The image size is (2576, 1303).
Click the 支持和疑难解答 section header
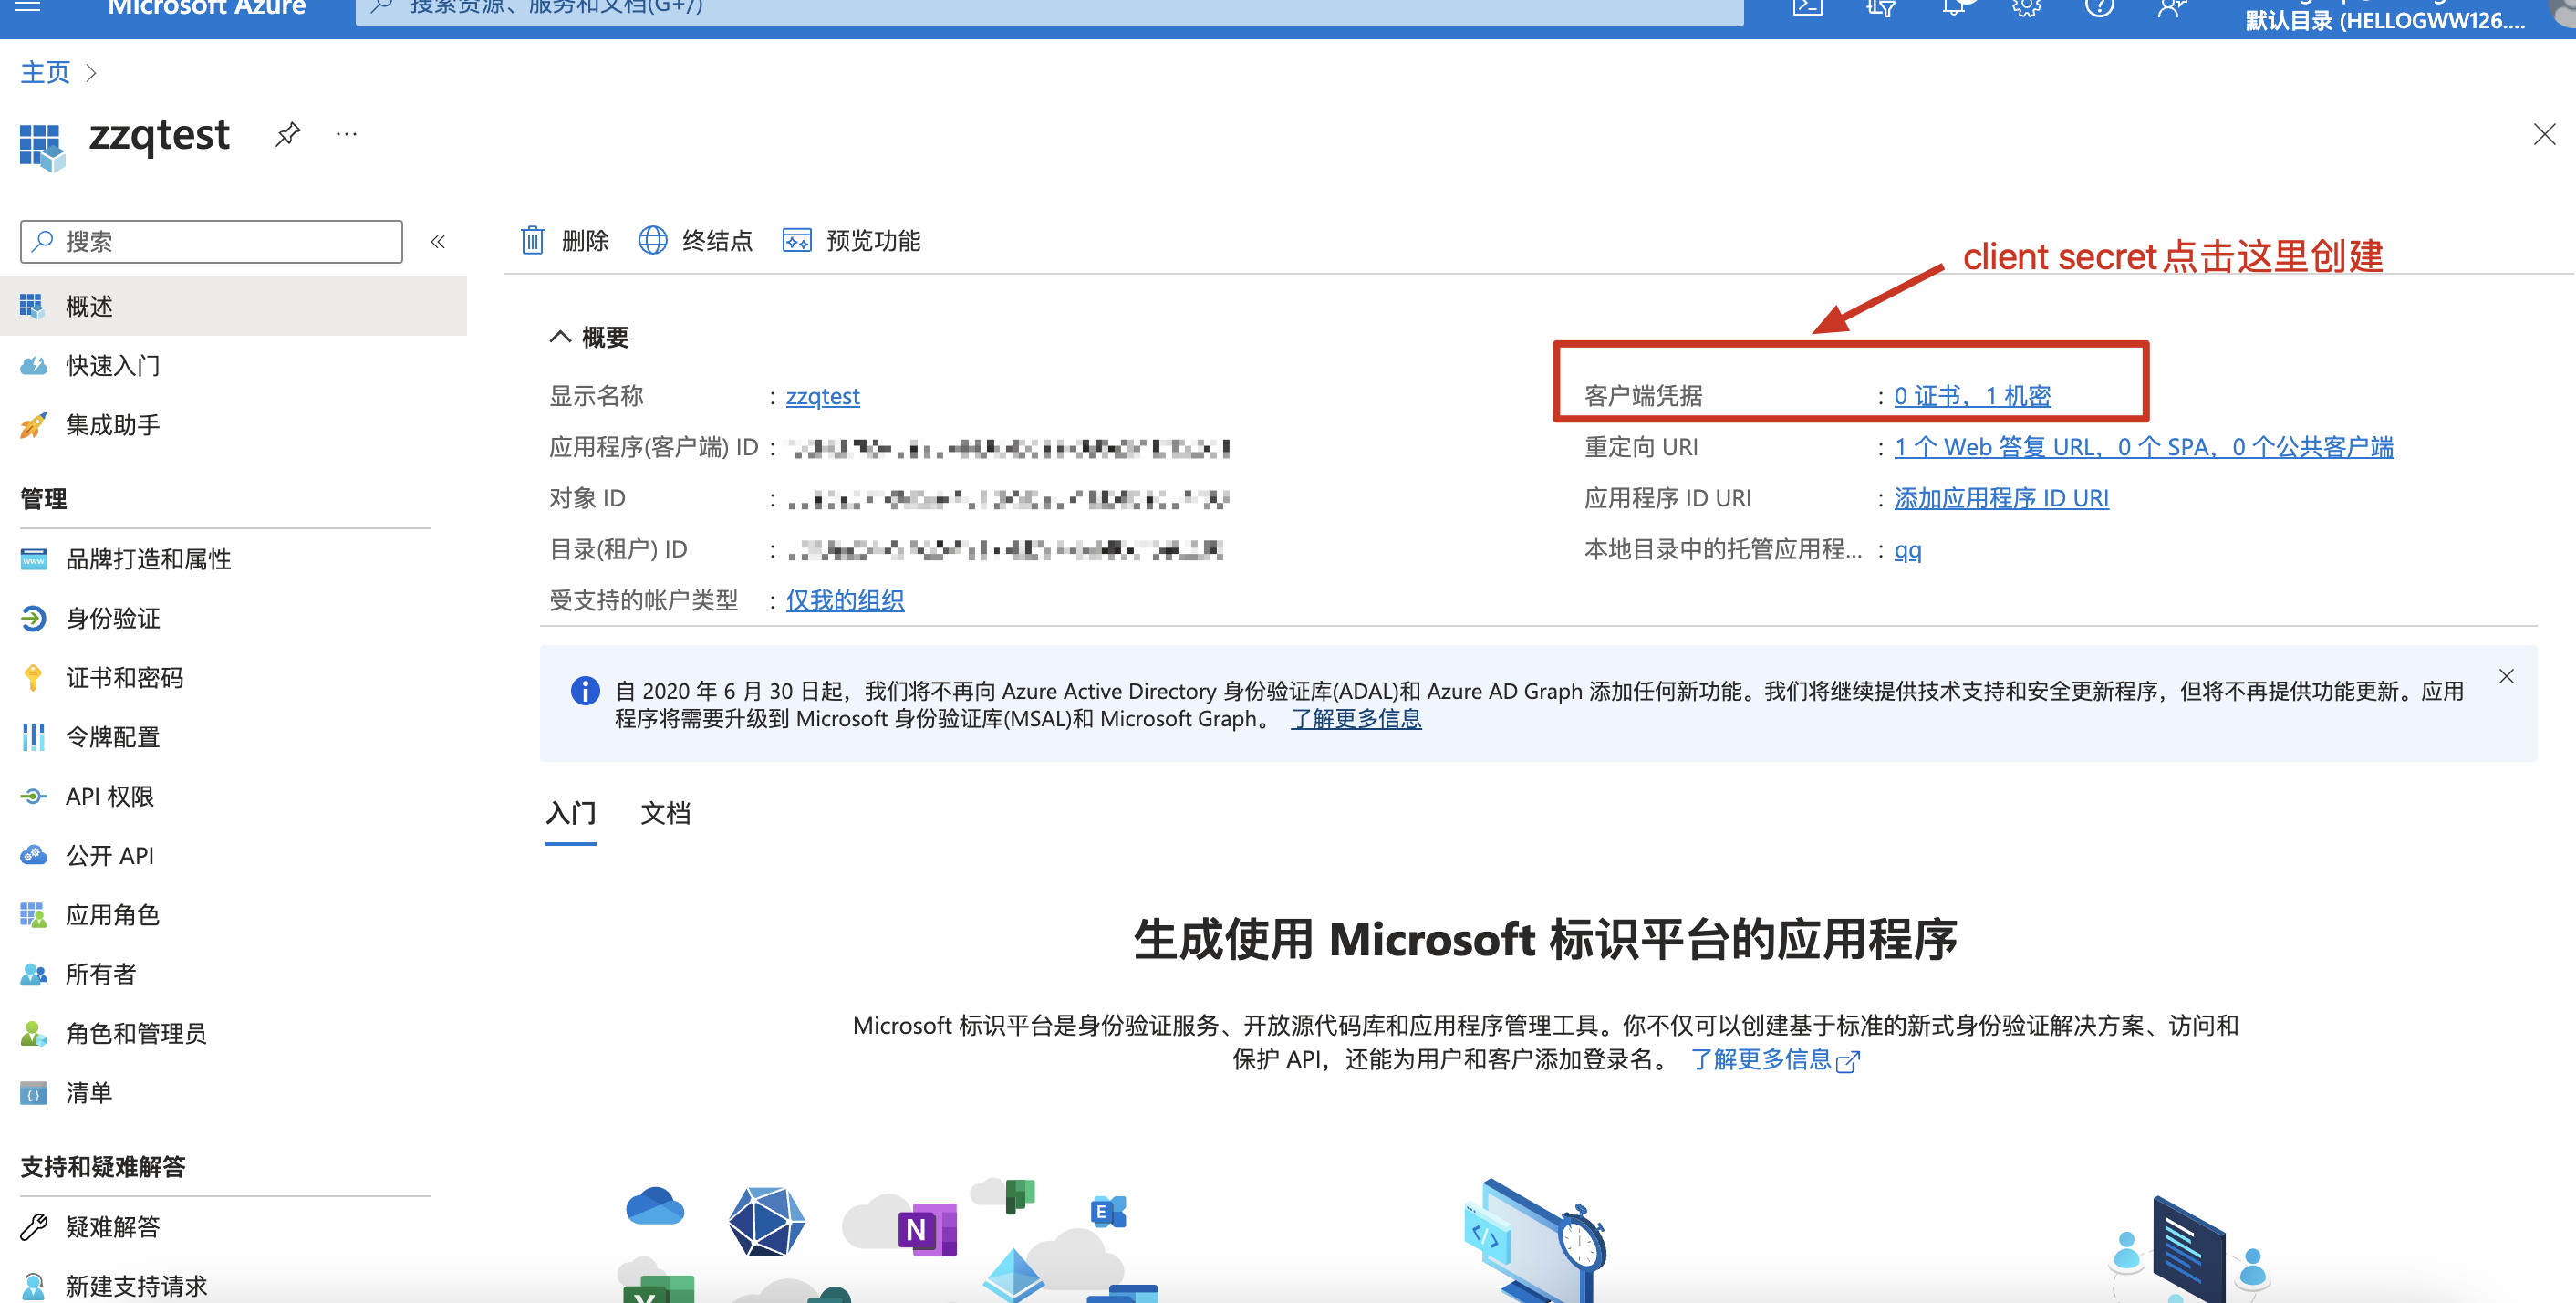click(x=102, y=1166)
